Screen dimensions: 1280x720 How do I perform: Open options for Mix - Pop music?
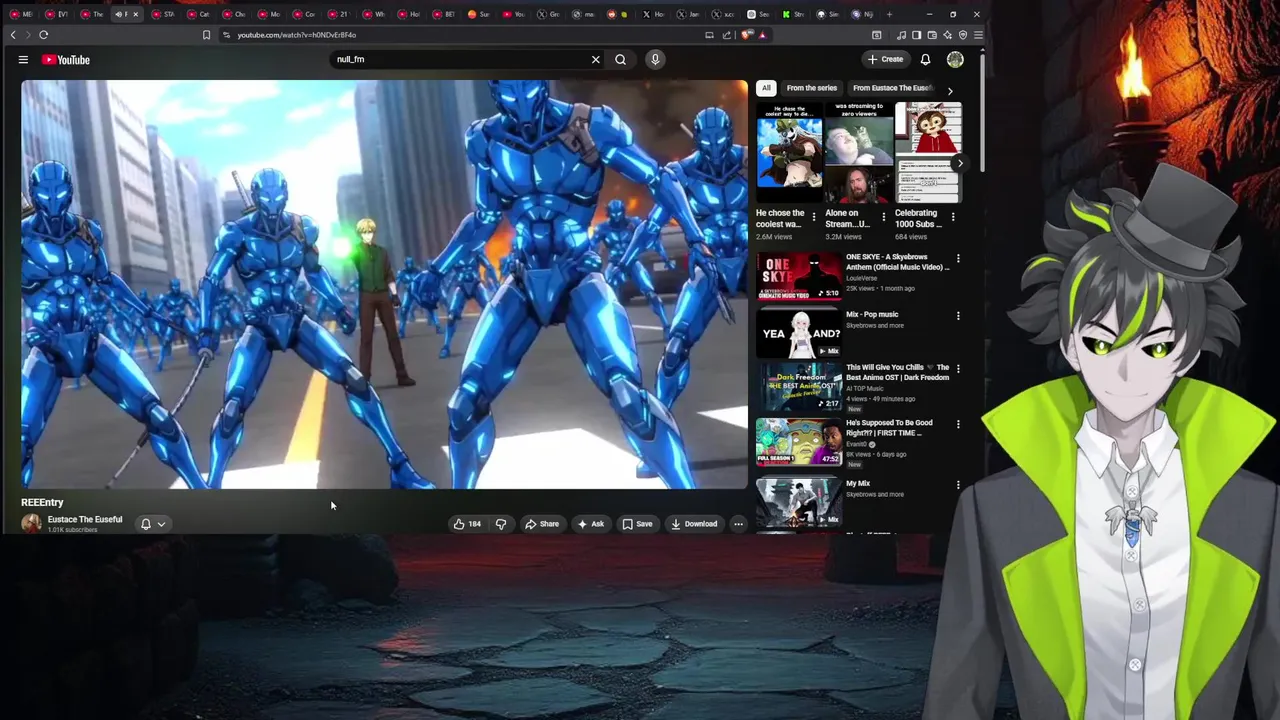click(958, 316)
